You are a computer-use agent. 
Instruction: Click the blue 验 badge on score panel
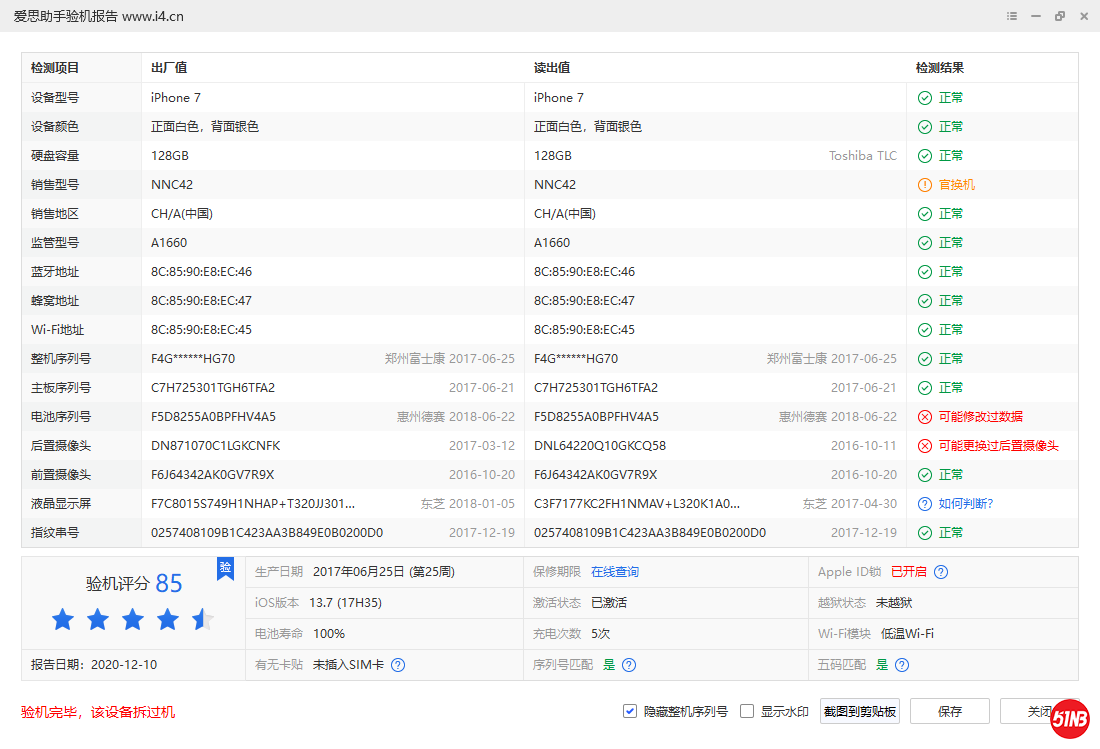[x=225, y=568]
